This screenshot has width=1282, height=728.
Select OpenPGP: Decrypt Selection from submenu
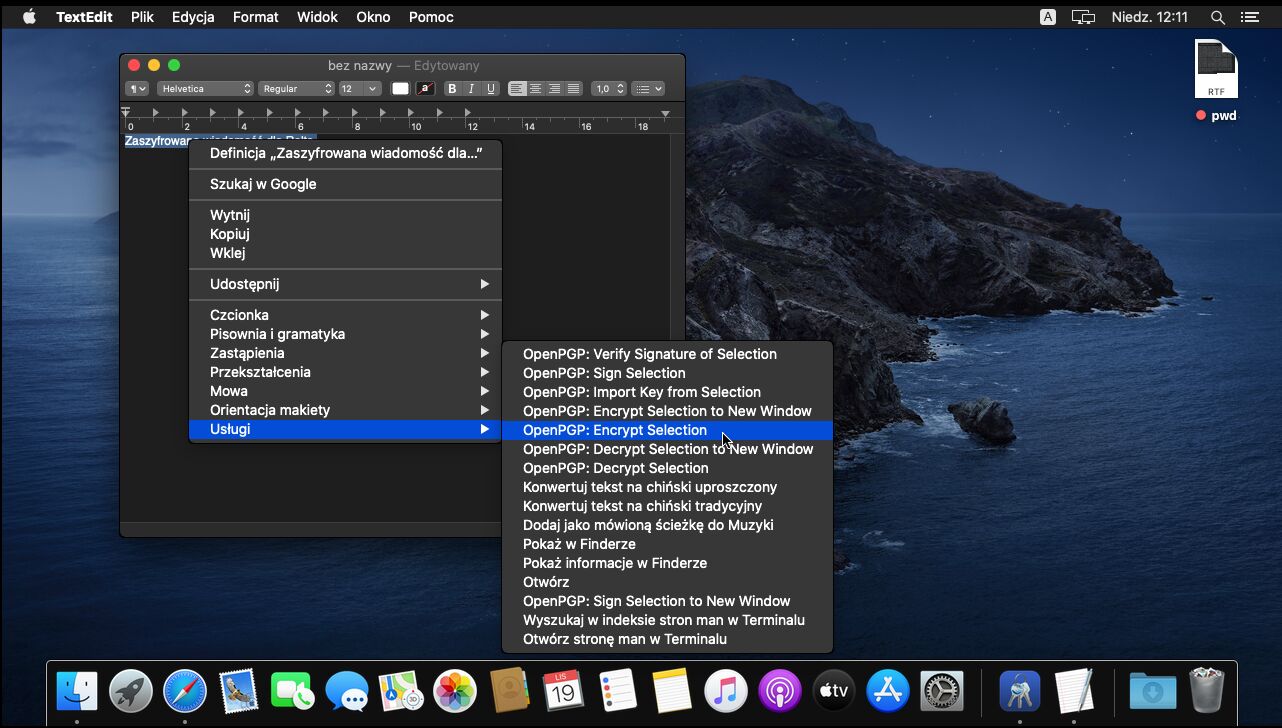[x=615, y=468]
